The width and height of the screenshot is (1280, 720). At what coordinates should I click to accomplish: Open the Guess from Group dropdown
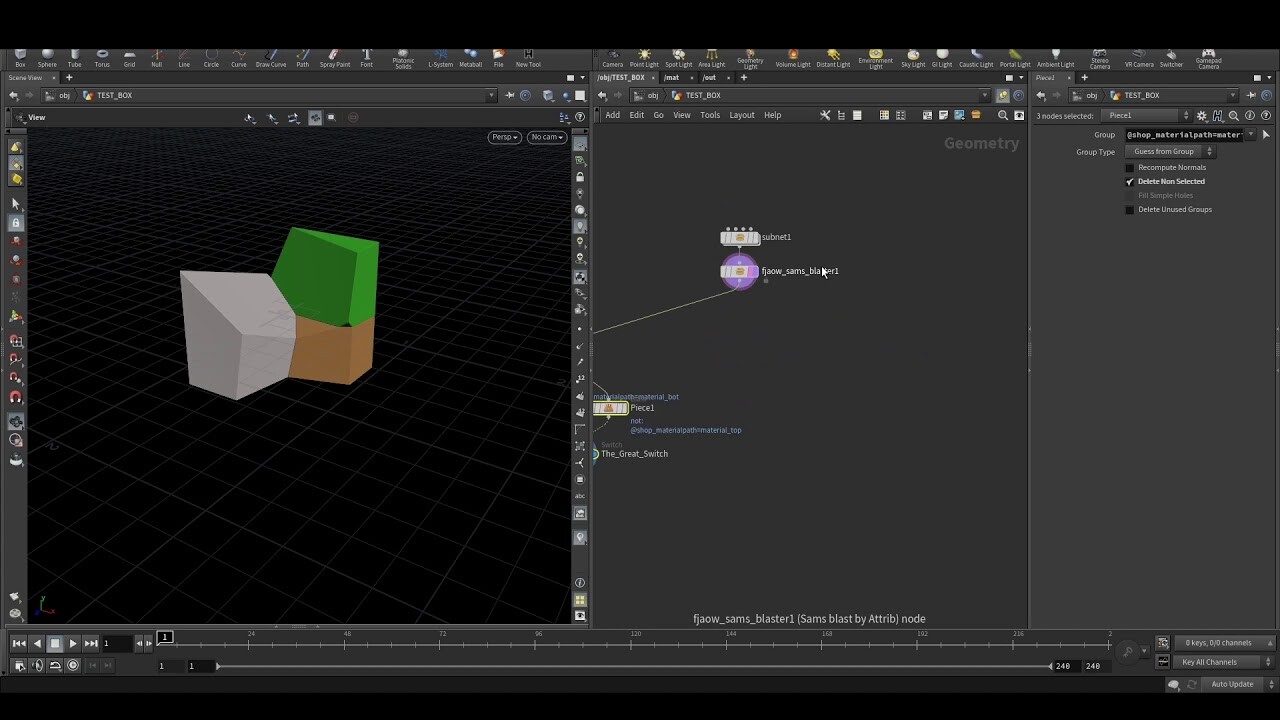(1169, 151)
